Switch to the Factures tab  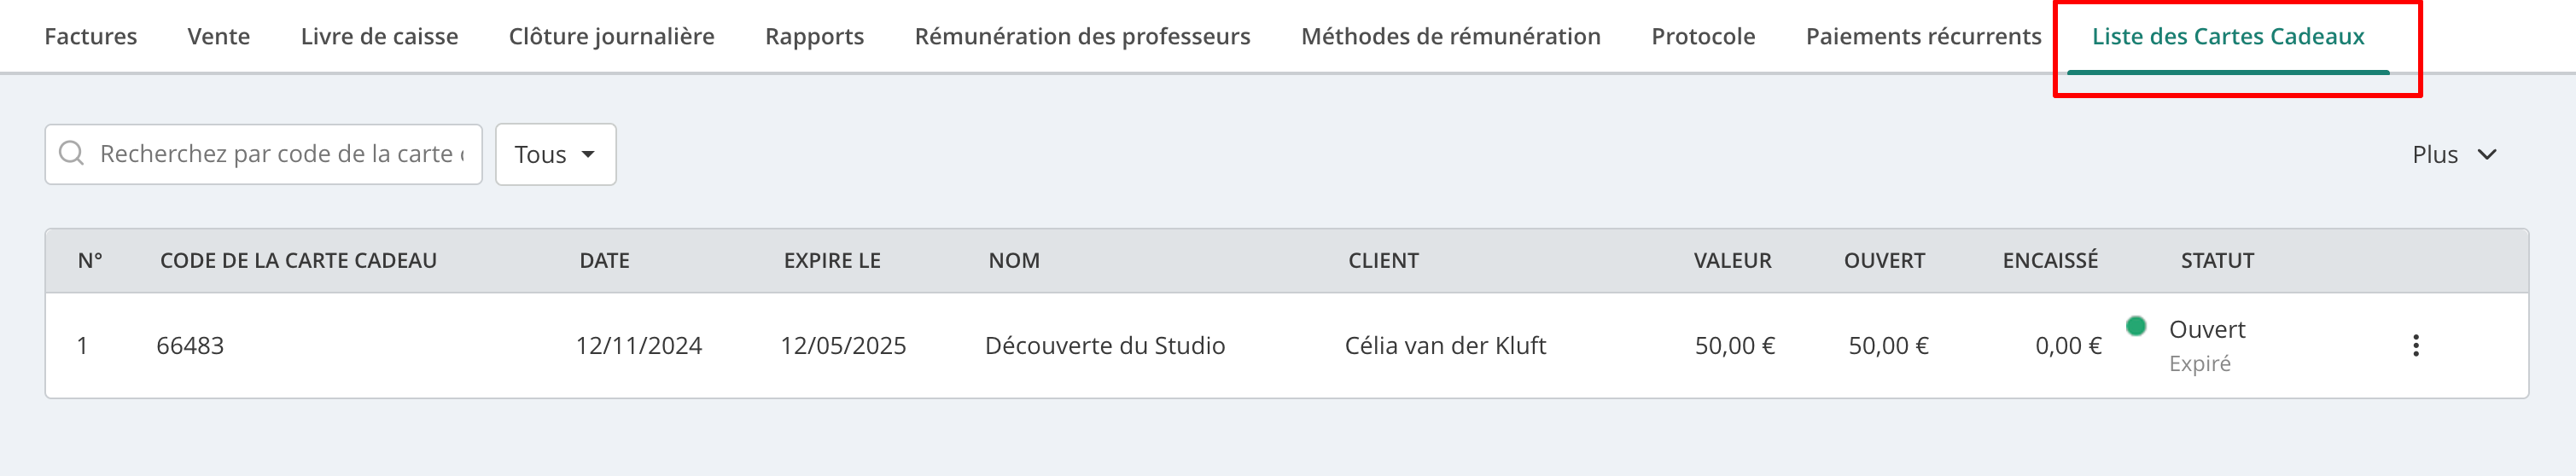tap(91, 36)
